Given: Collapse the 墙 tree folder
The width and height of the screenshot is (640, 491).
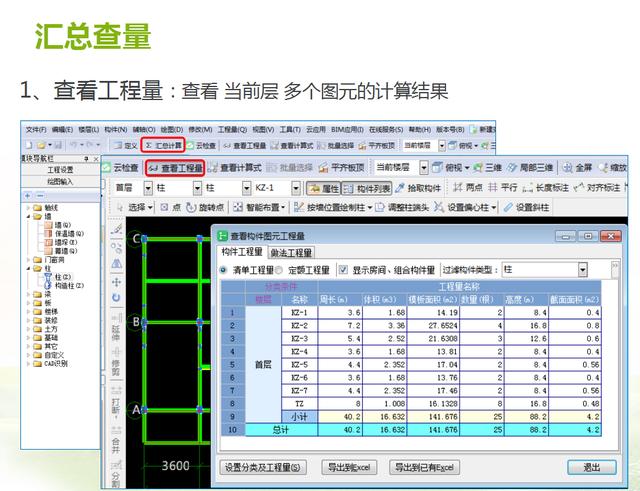Looking at the screenshot, I should [x=28, y=216].
